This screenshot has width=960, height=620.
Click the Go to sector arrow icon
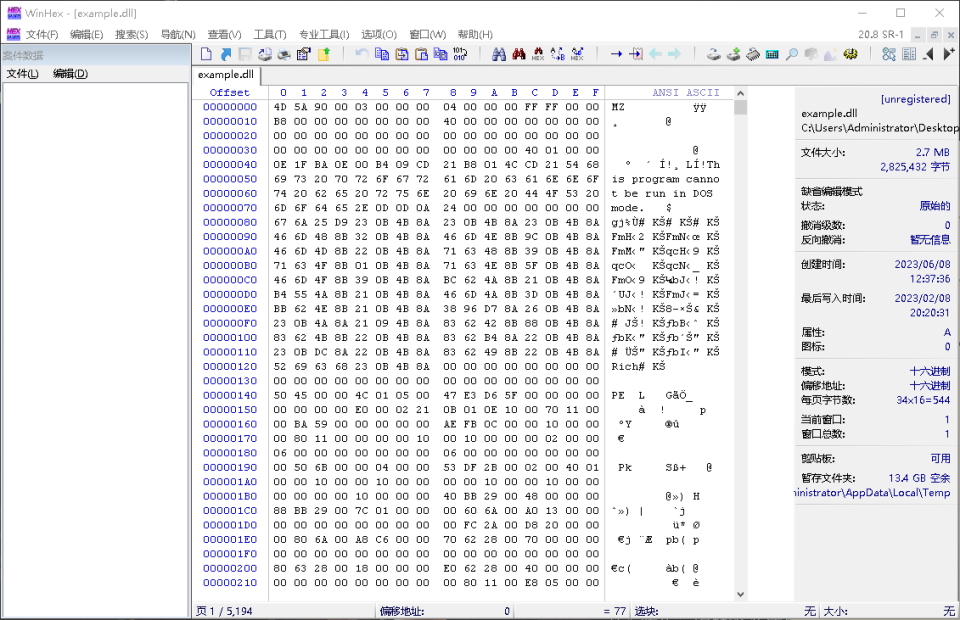click(636, 54)
